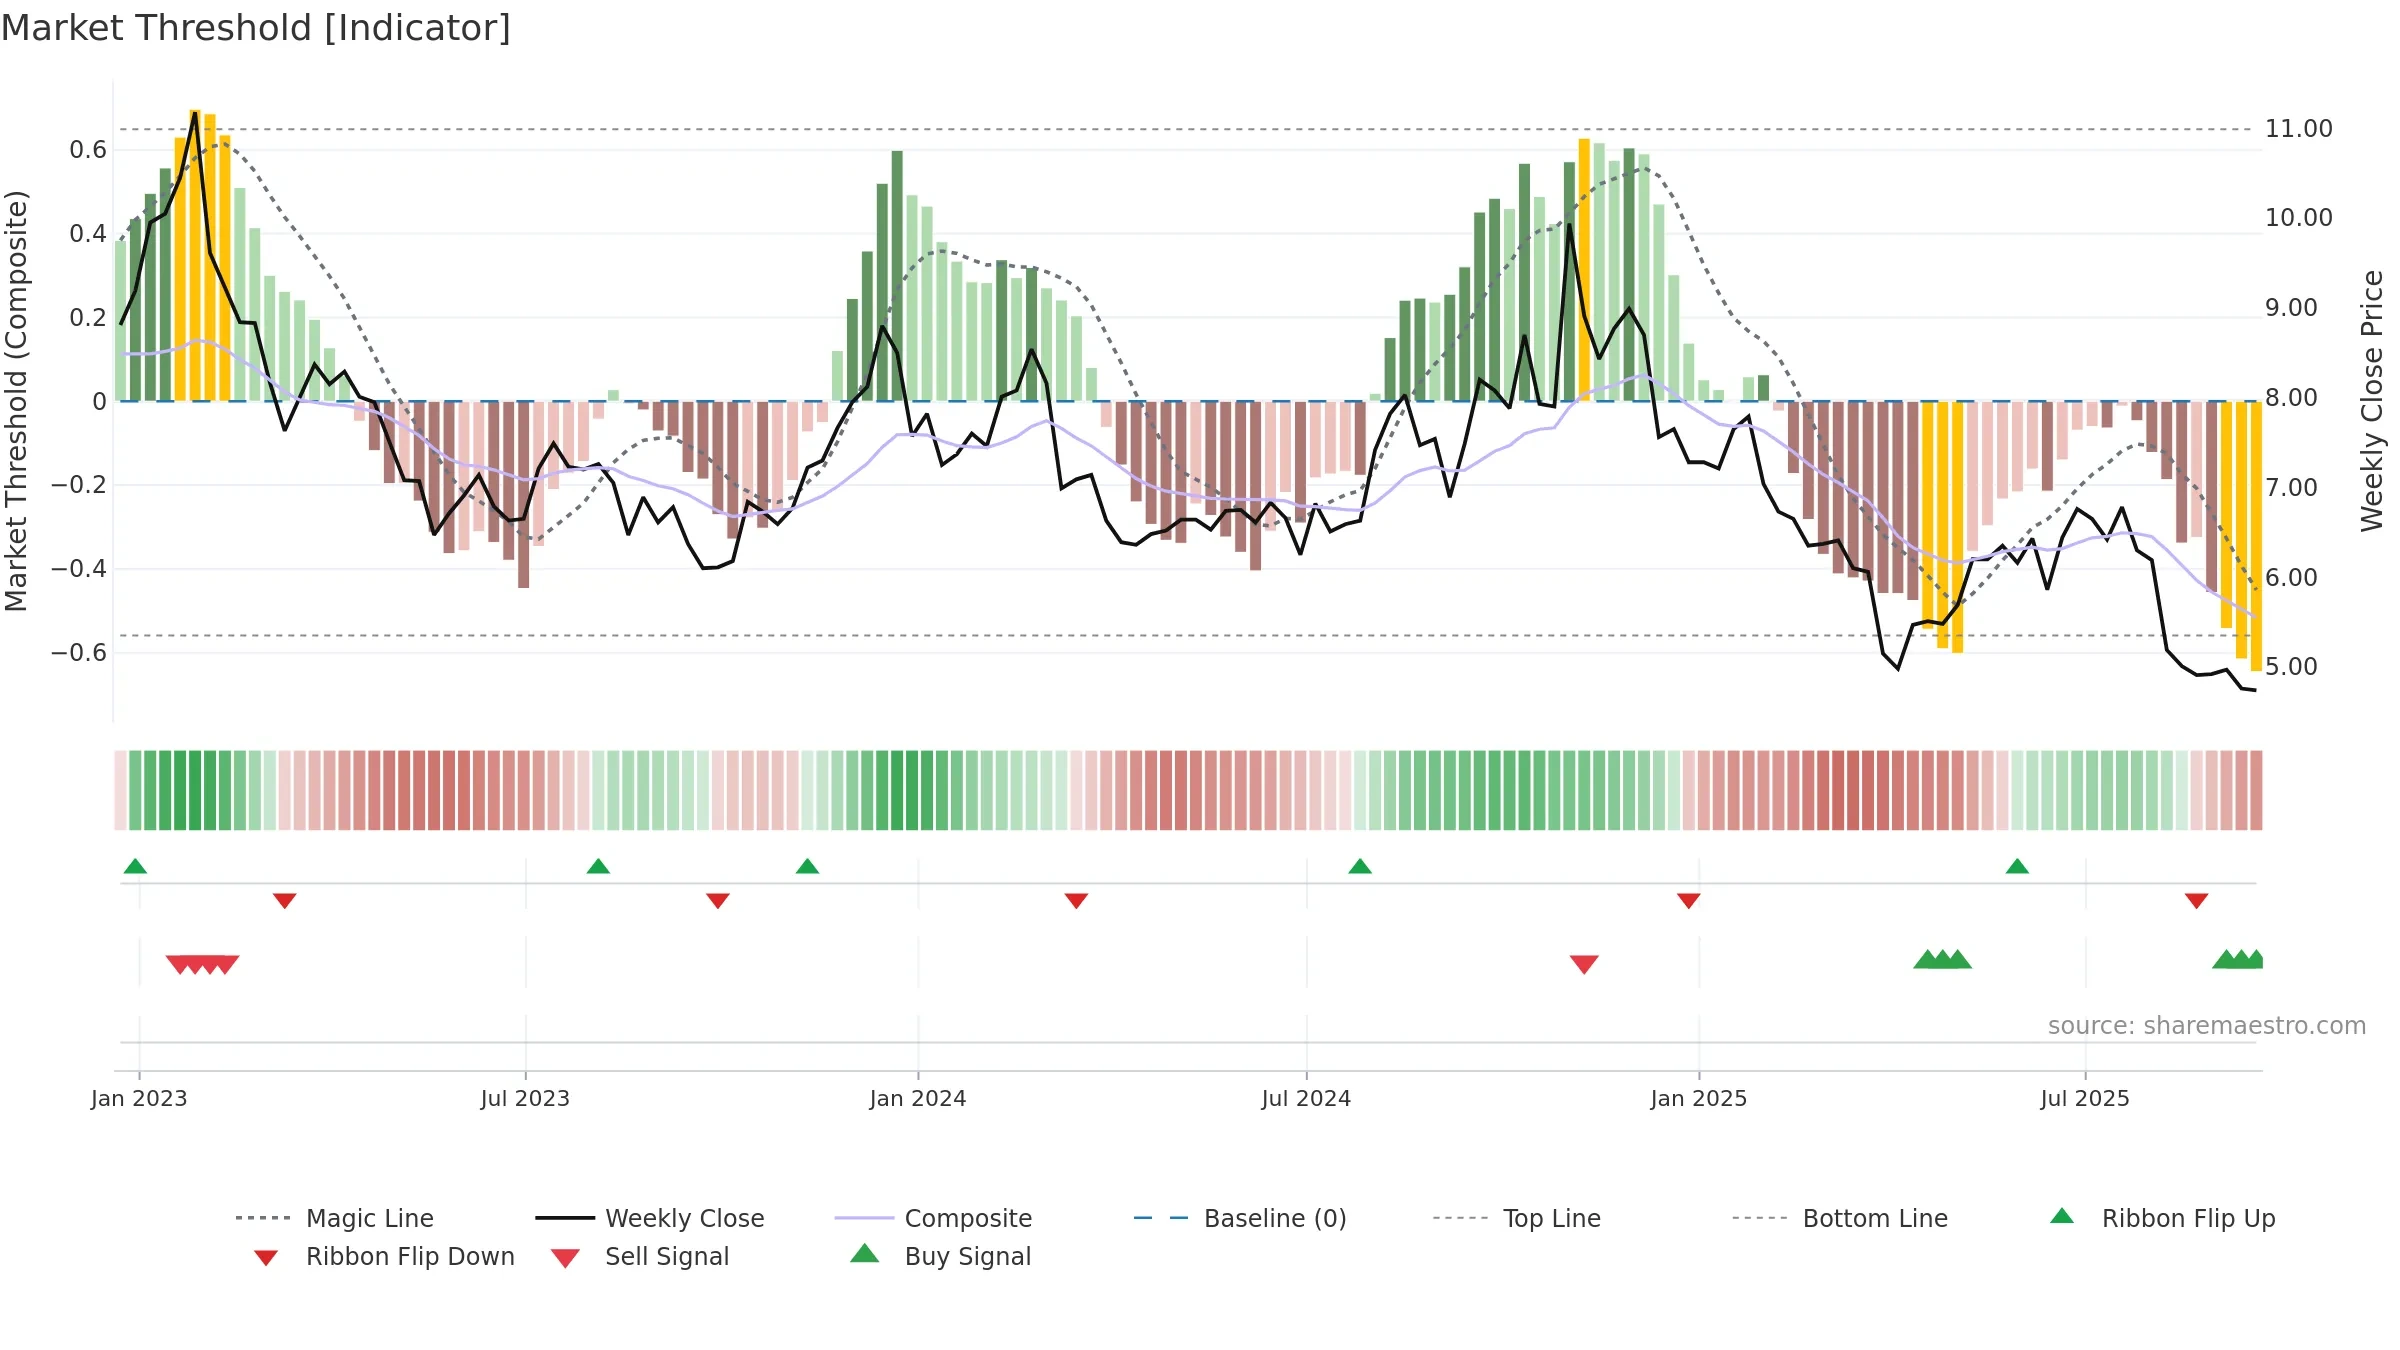Click the Jul 2023 x-axis label
The image size is (2400, 1350).
pos(525,1098)
